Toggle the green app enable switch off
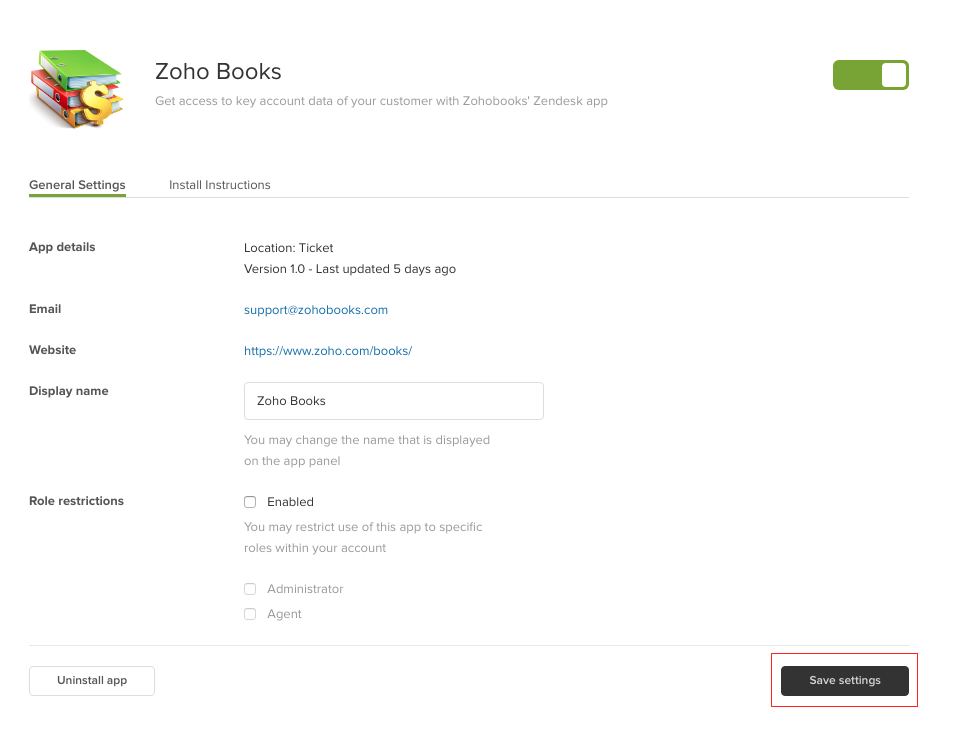Viewport: 968px width, 737px height. coord(870,75)
